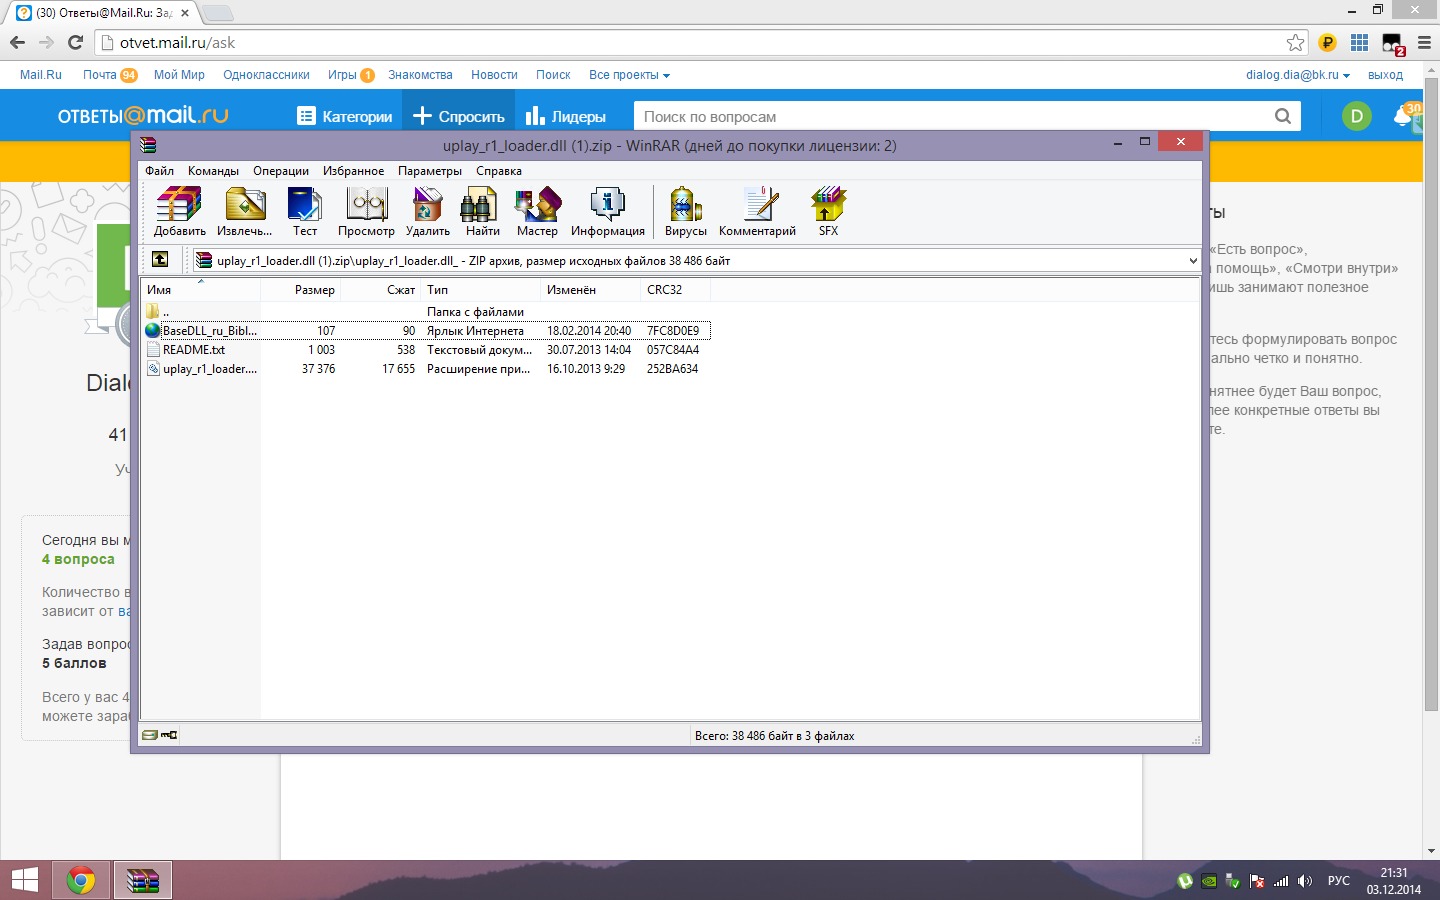Sort by the Тип column header

(481, 289)
